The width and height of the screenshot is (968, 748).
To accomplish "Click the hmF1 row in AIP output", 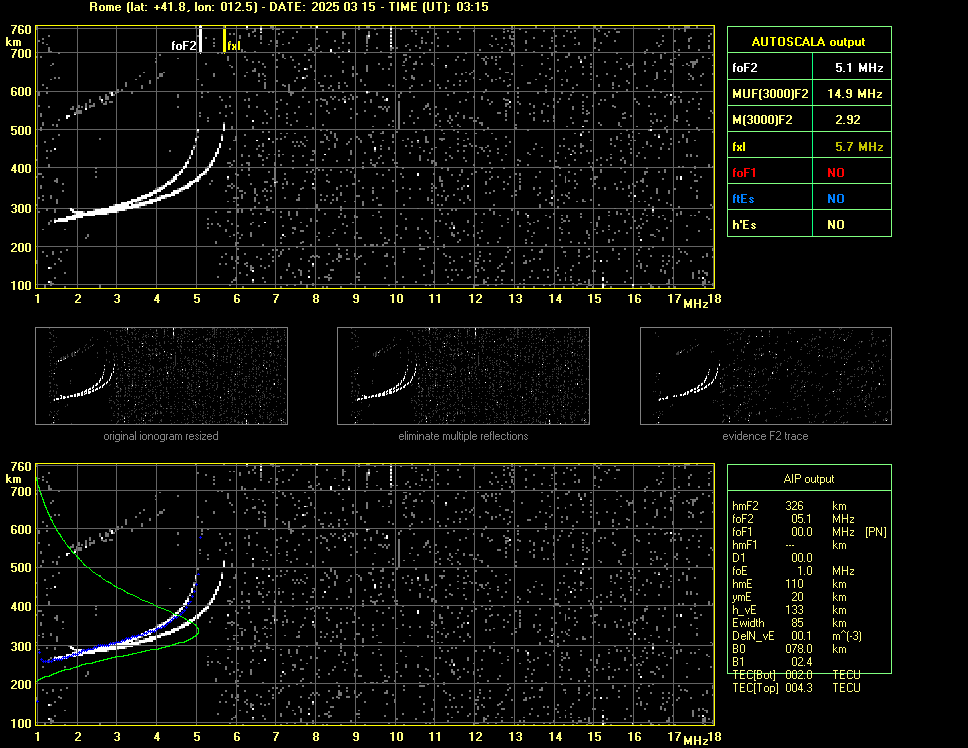I will pos(789,545).
